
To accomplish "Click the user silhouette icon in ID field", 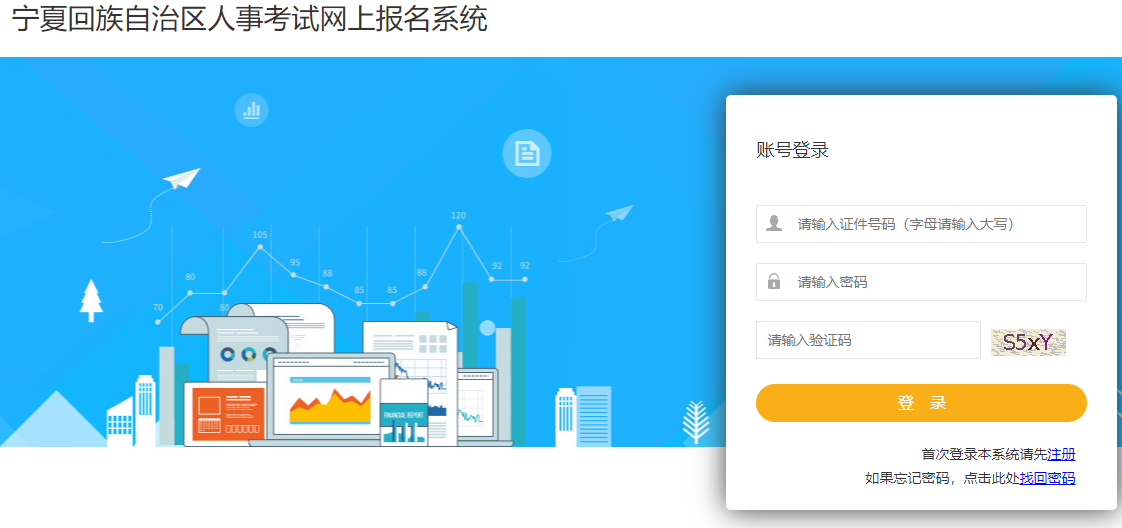I will tap(774, 224).
